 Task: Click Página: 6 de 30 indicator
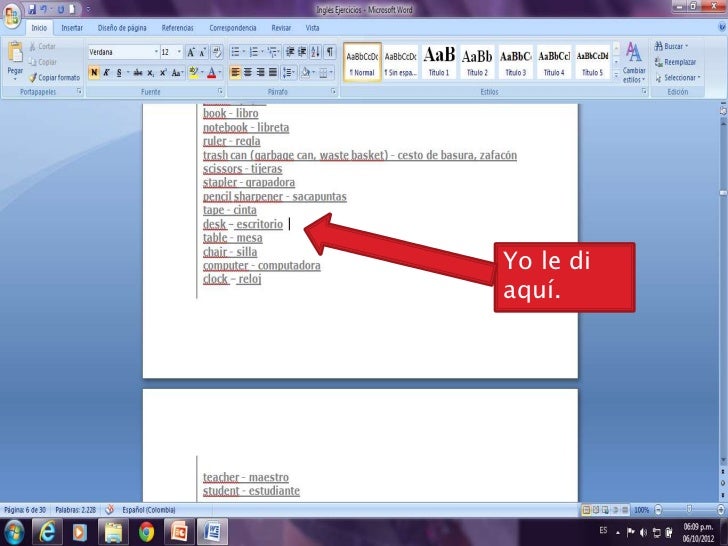pos(25,510)
